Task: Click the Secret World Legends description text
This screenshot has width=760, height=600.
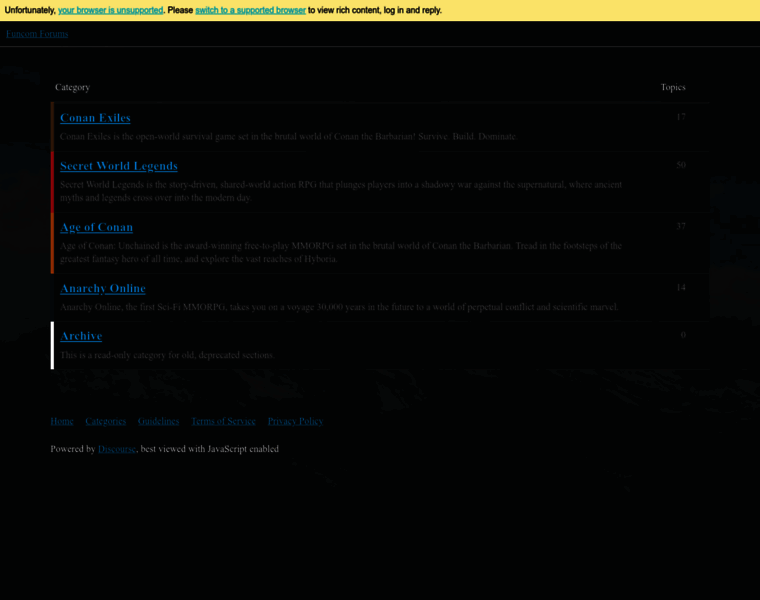Action: 341,191
